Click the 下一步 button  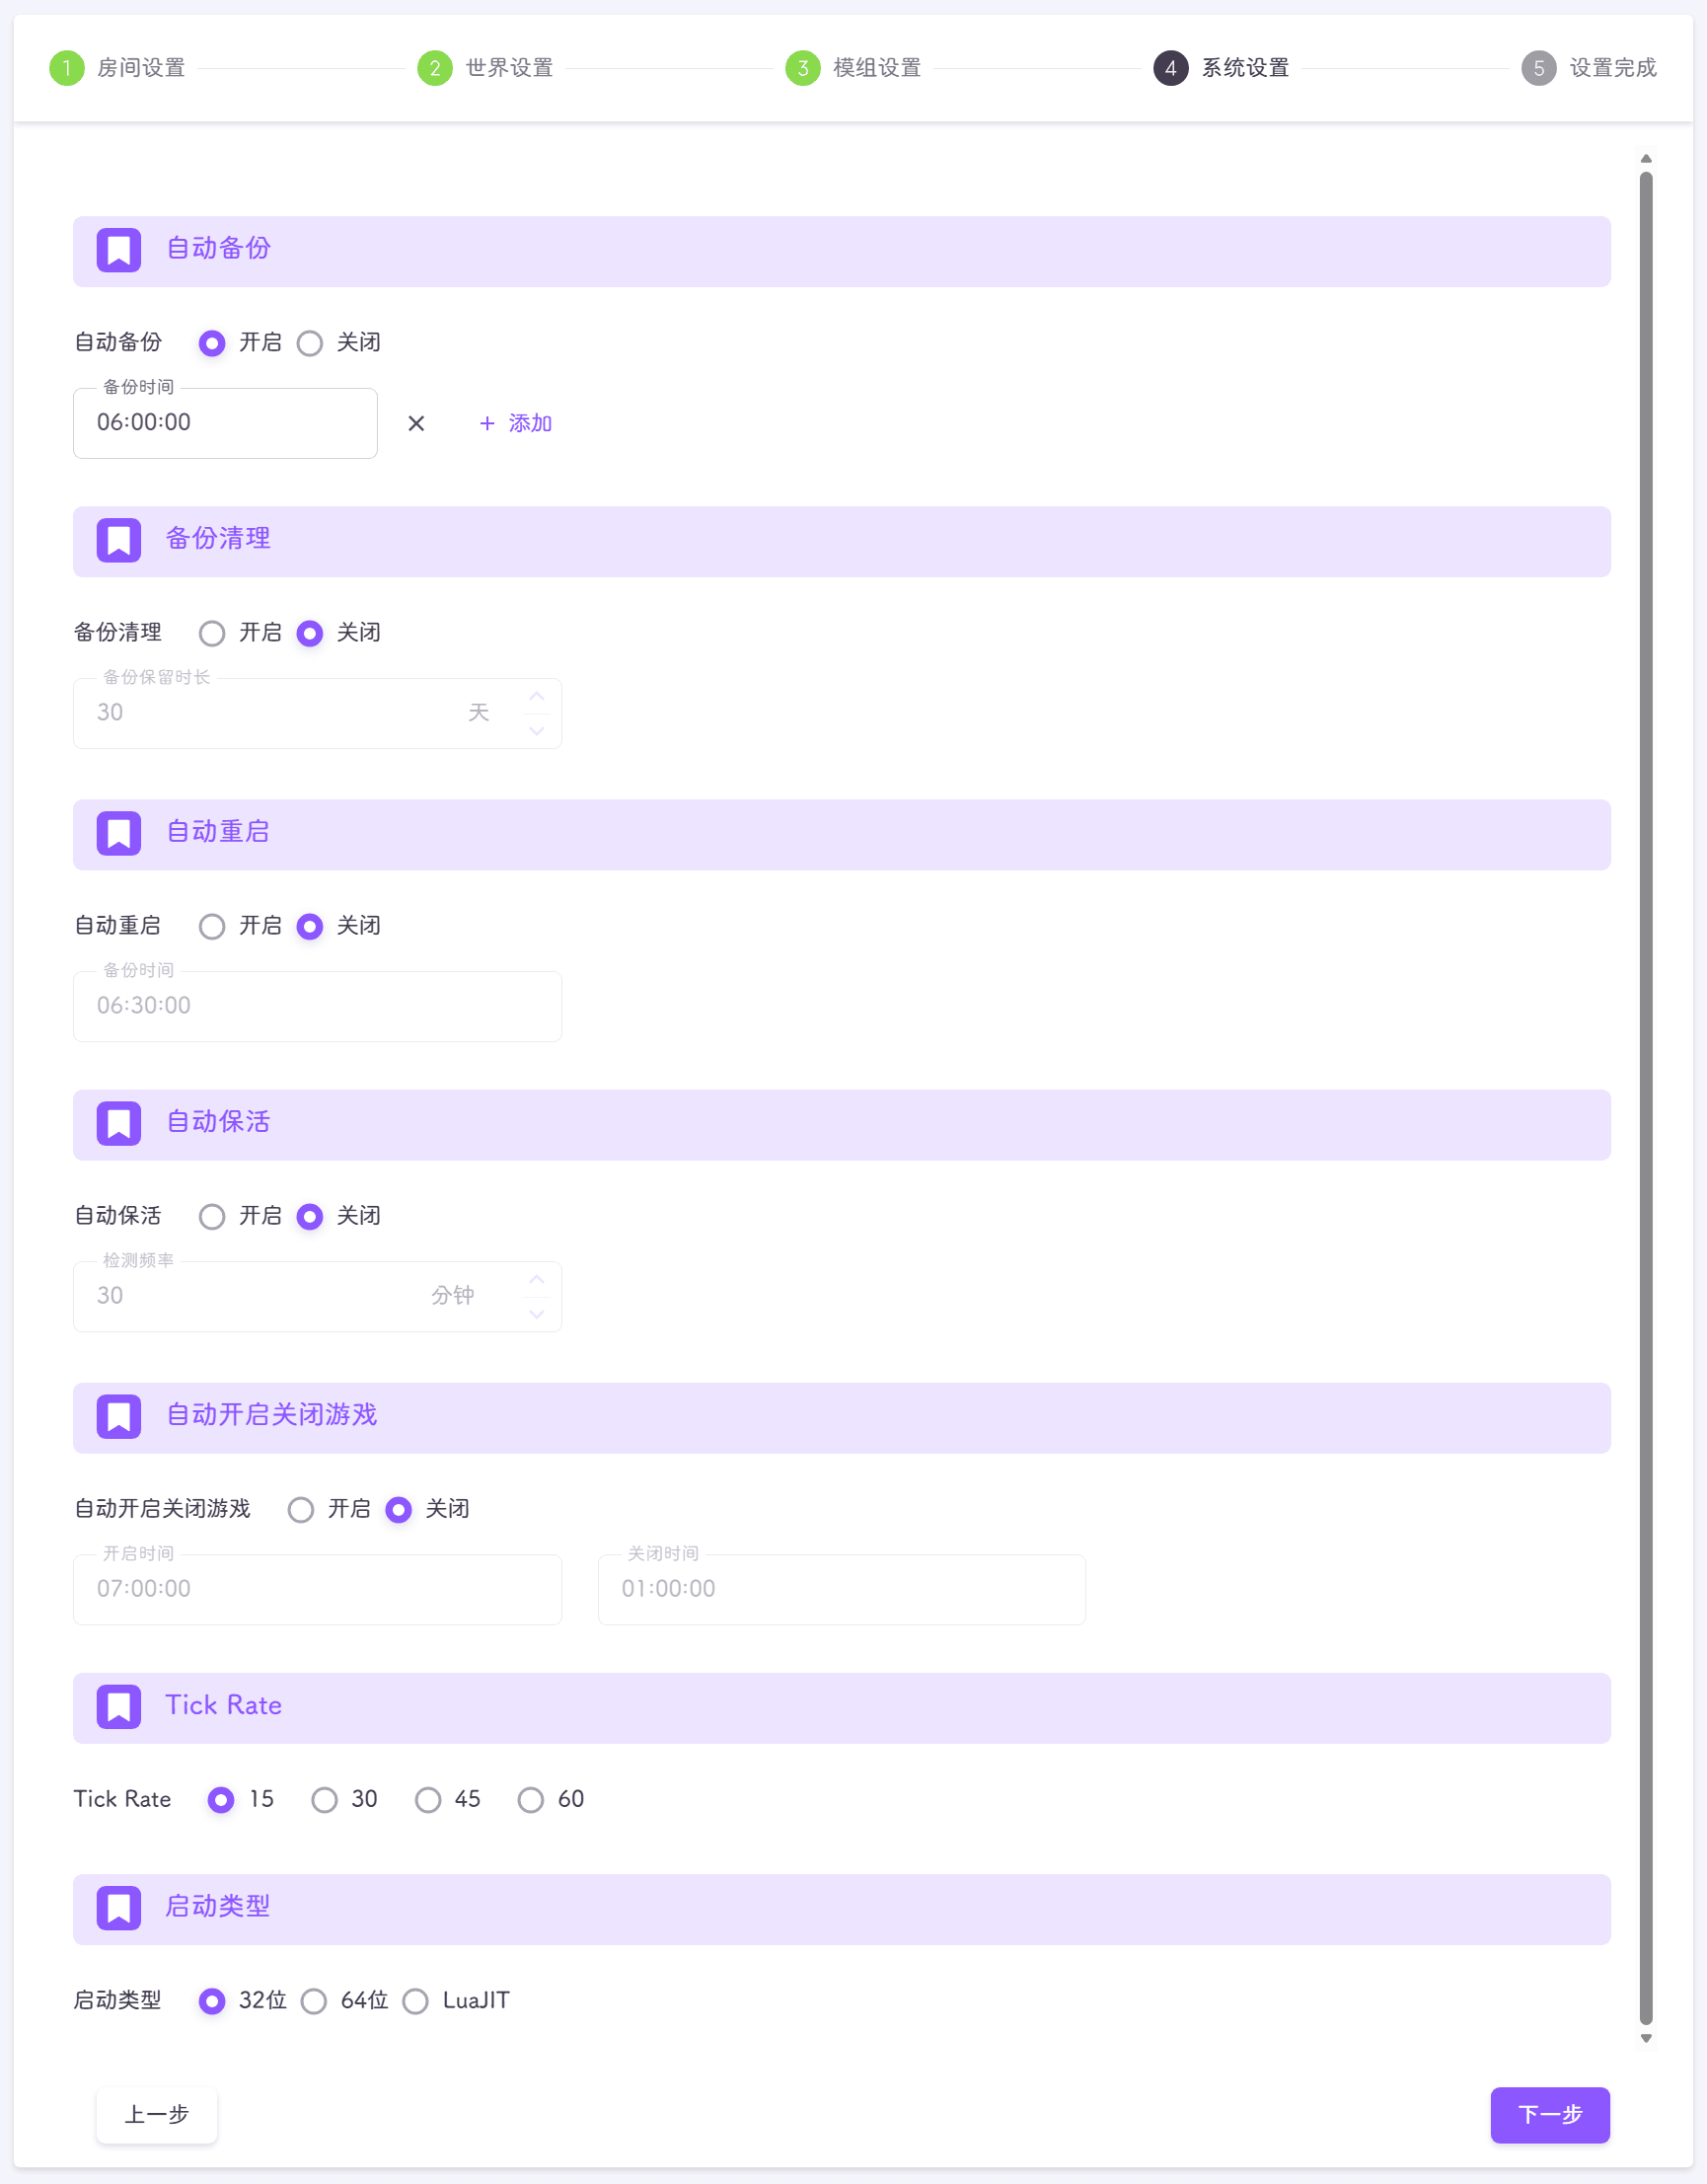pyautogui.click(x=1549, y=2115)
